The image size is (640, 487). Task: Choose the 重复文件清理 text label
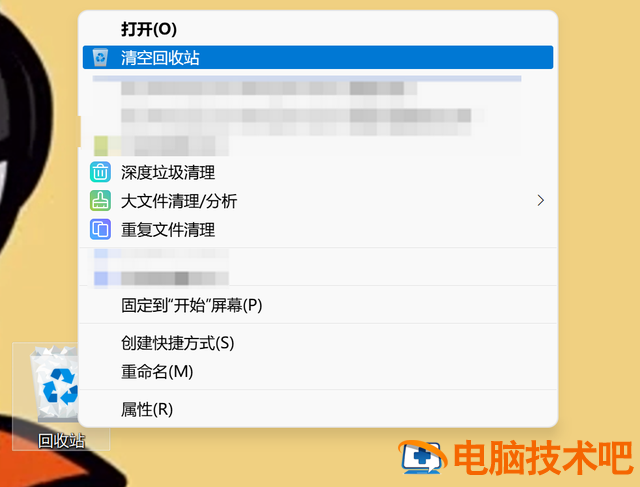tap(168, 229)
